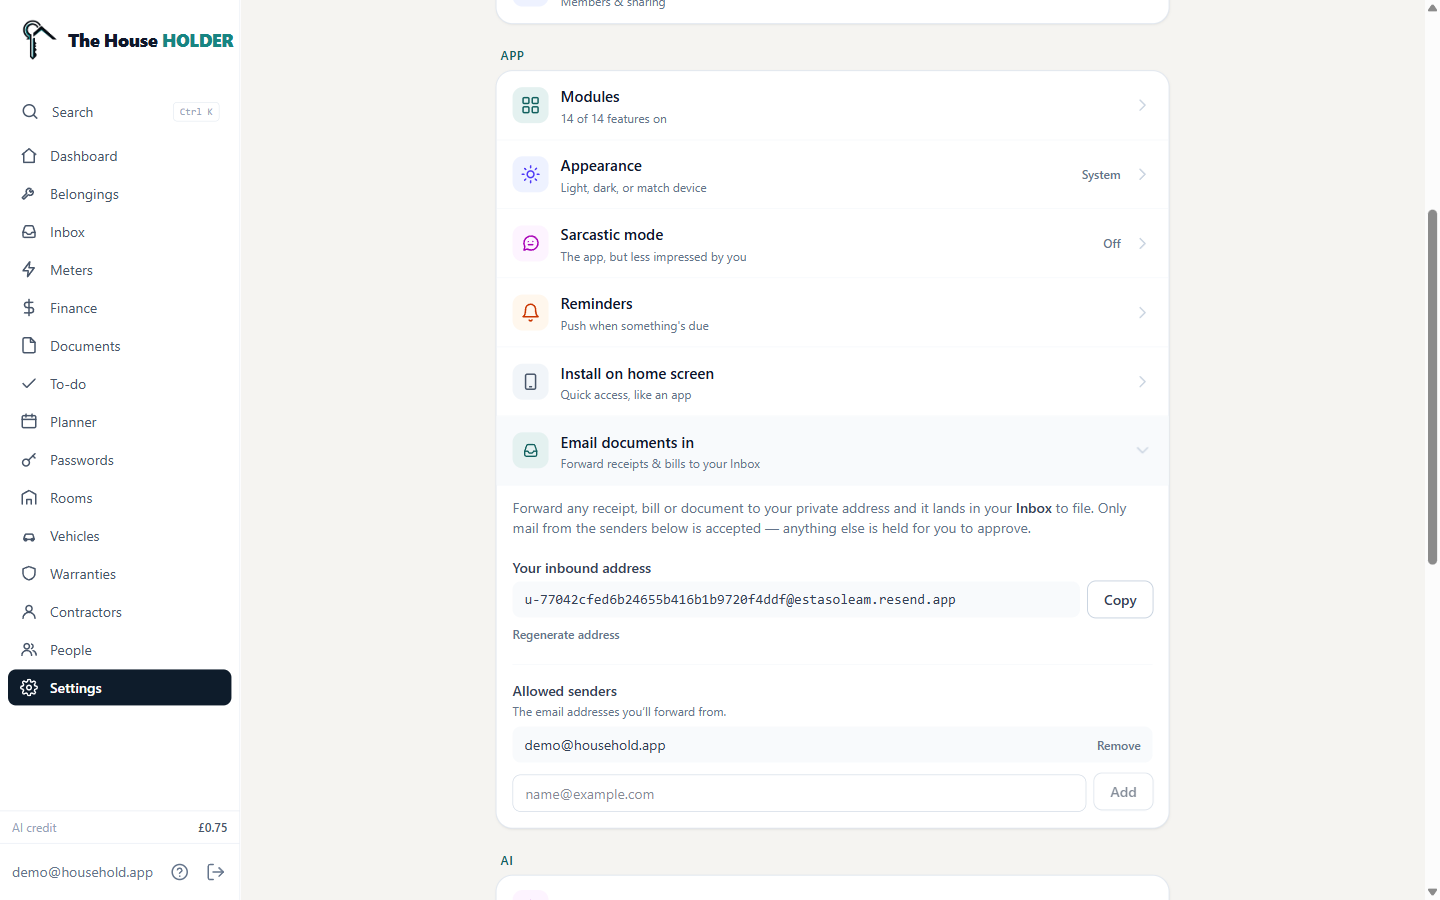Open help via question mark icon
Viewport: 1440px width, 900px height.
180,872
